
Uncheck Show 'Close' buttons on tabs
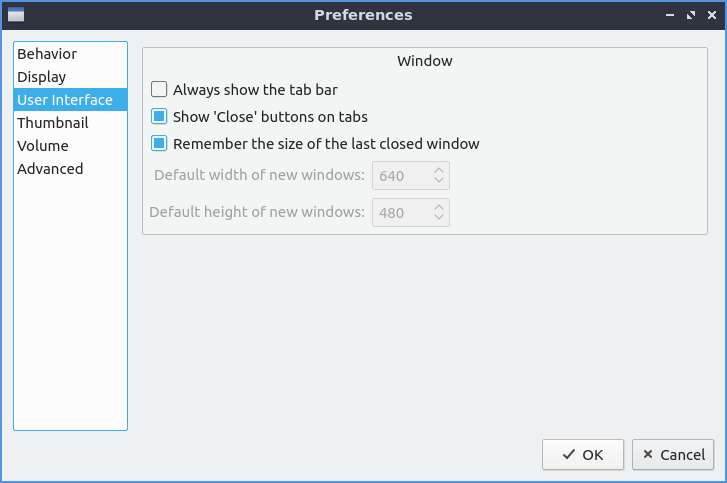point(159,117)
